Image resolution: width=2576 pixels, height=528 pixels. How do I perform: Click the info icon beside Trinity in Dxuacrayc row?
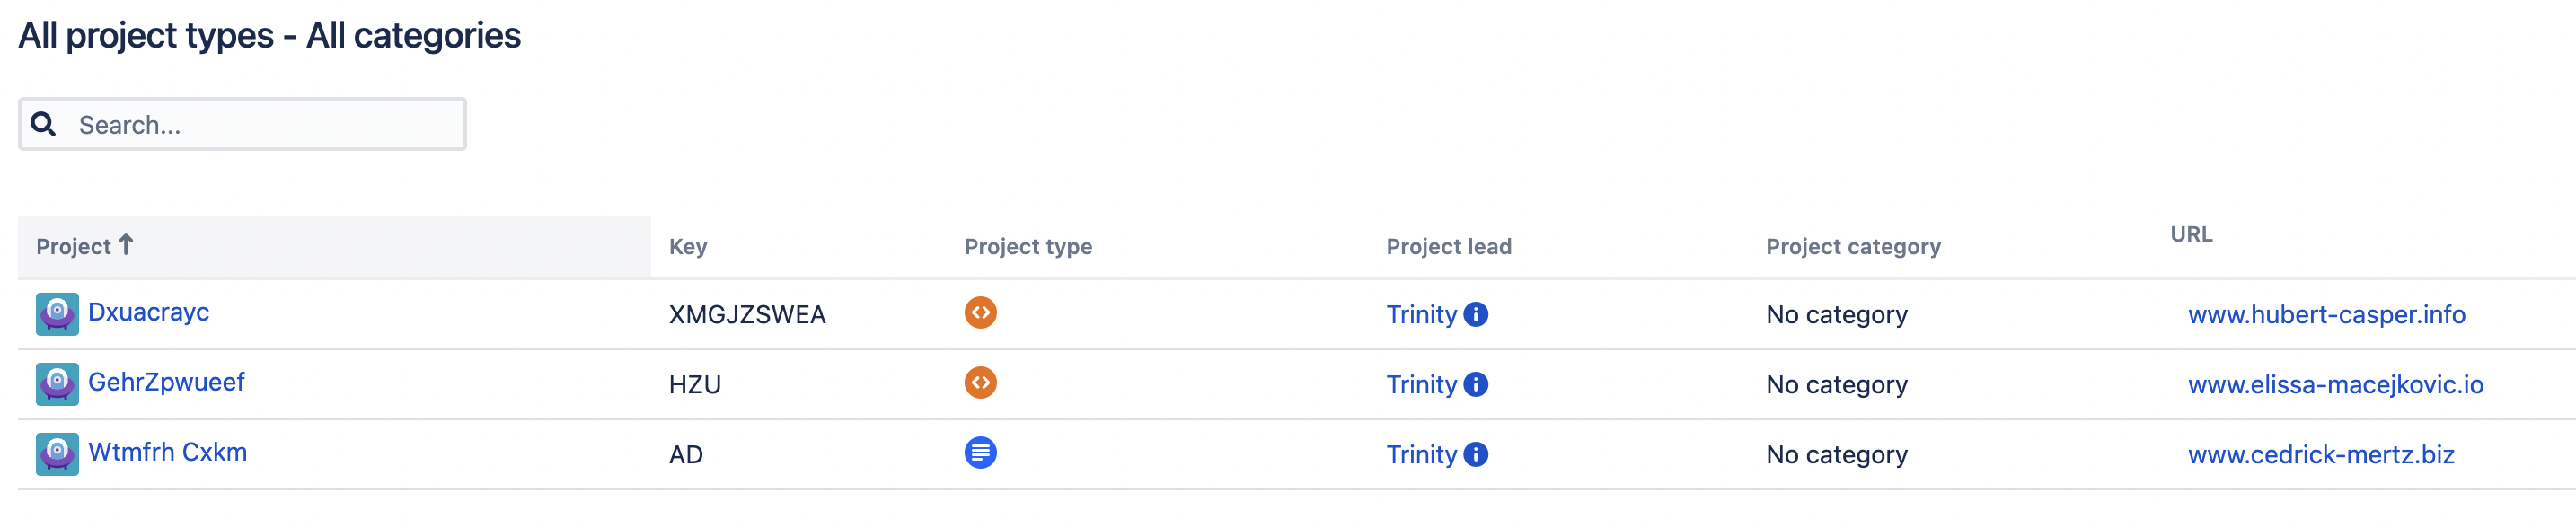1476,314
